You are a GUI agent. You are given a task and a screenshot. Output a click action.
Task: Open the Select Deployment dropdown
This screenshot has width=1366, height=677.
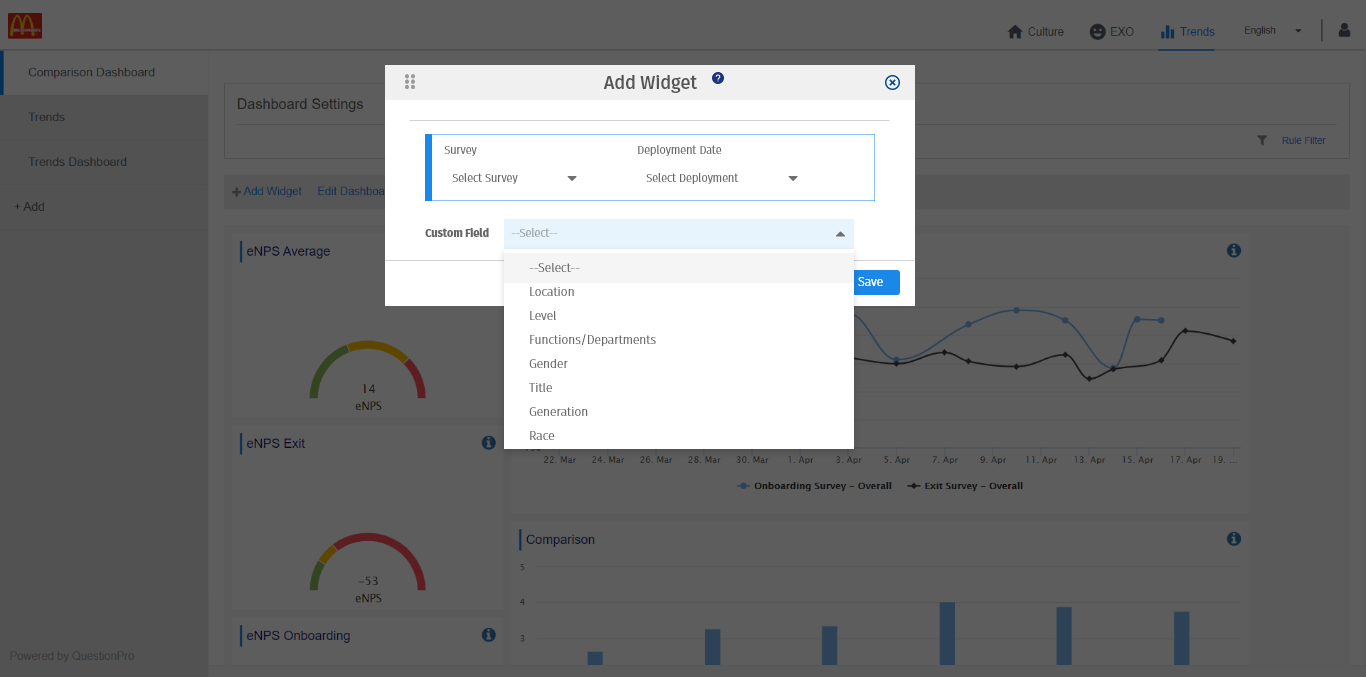pos(721,178)
